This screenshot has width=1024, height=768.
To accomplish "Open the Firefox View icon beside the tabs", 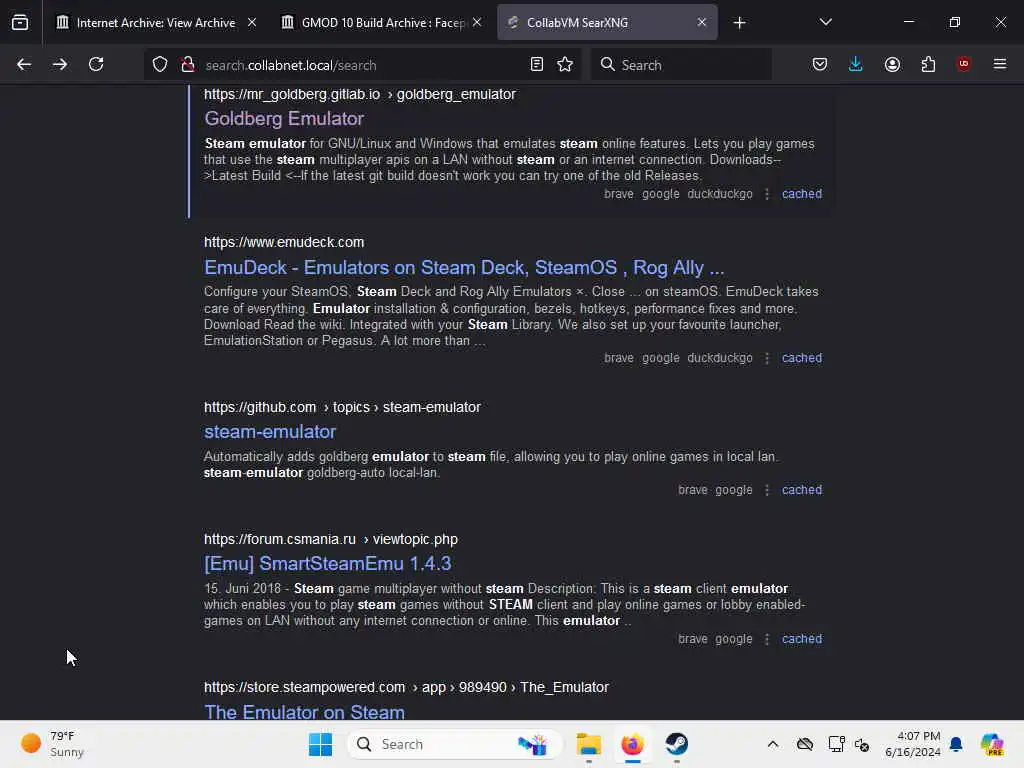I will (20, 22).
